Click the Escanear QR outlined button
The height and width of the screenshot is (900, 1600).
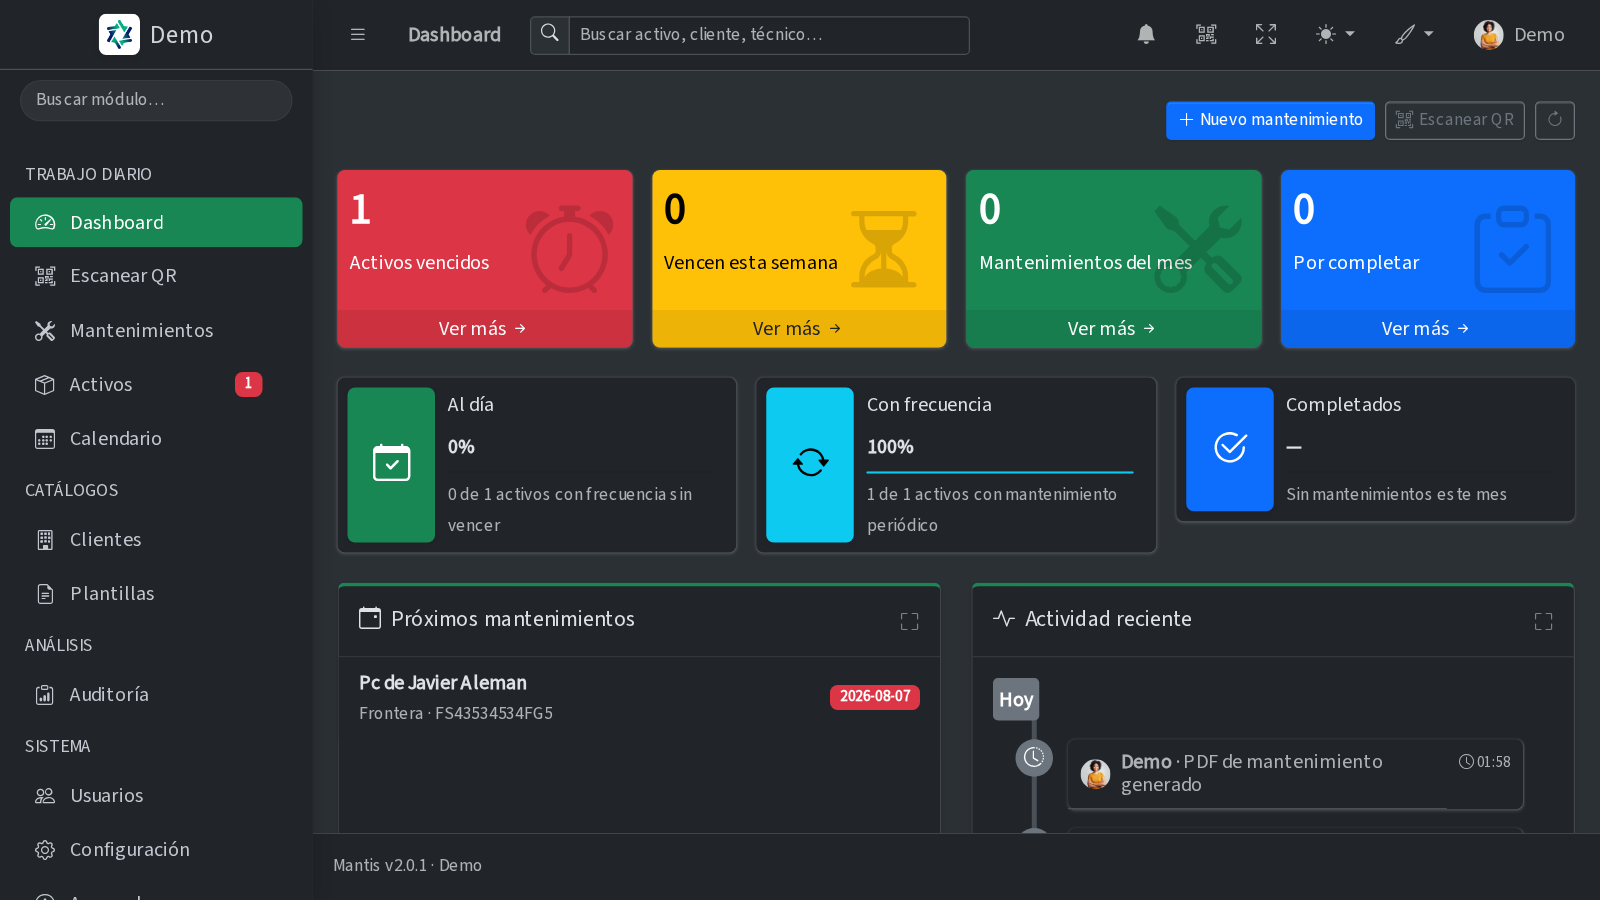1454,120
